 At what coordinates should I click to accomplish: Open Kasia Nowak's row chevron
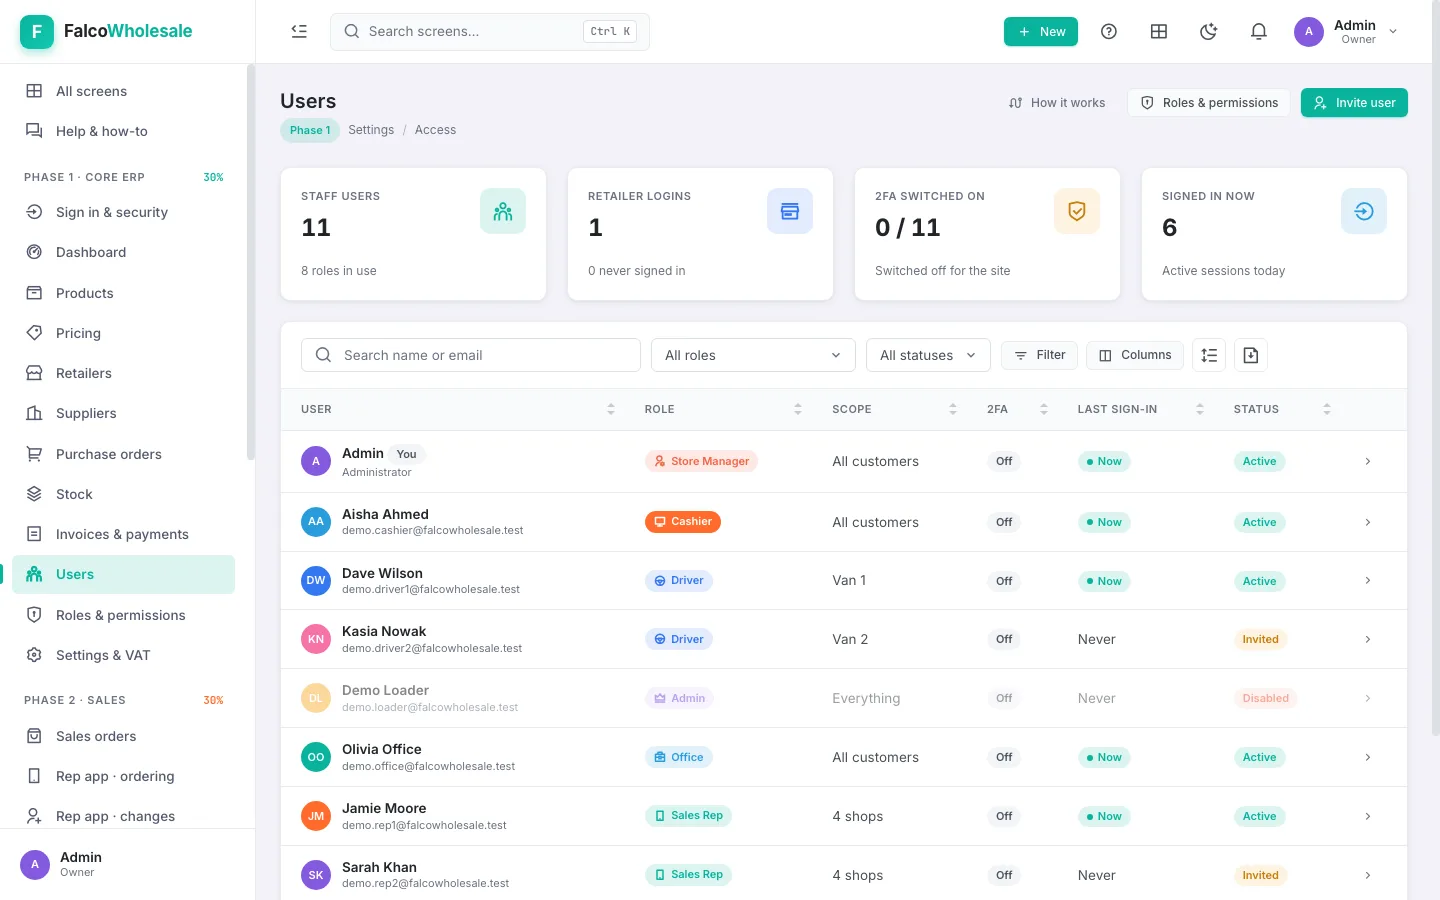point(1368,640)
